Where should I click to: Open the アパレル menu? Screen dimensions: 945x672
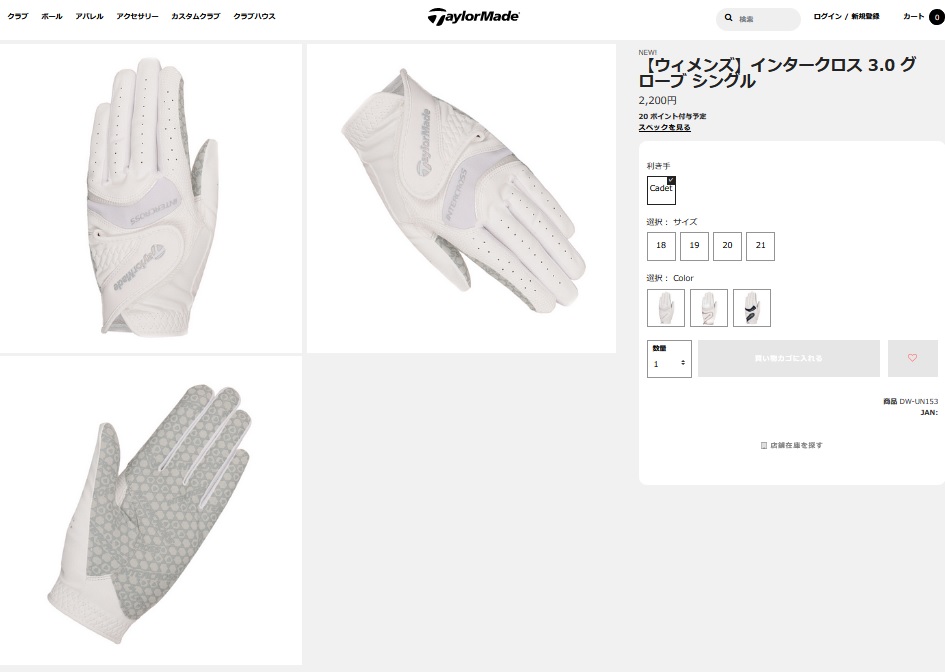tap(89, 16)
